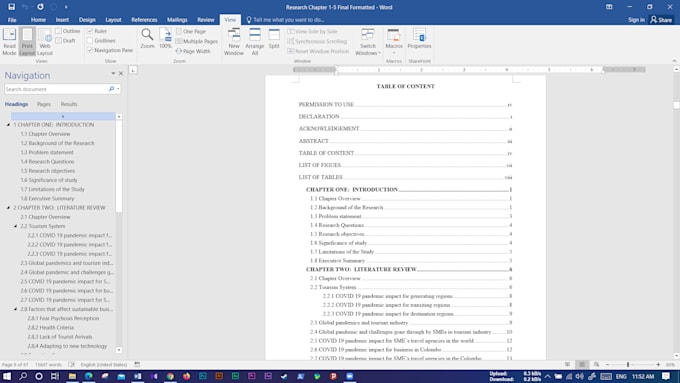This screenshot has height=383, width=680.
Task: Collapse Chapter Two Literature Review heading
Action: [8, 208]
